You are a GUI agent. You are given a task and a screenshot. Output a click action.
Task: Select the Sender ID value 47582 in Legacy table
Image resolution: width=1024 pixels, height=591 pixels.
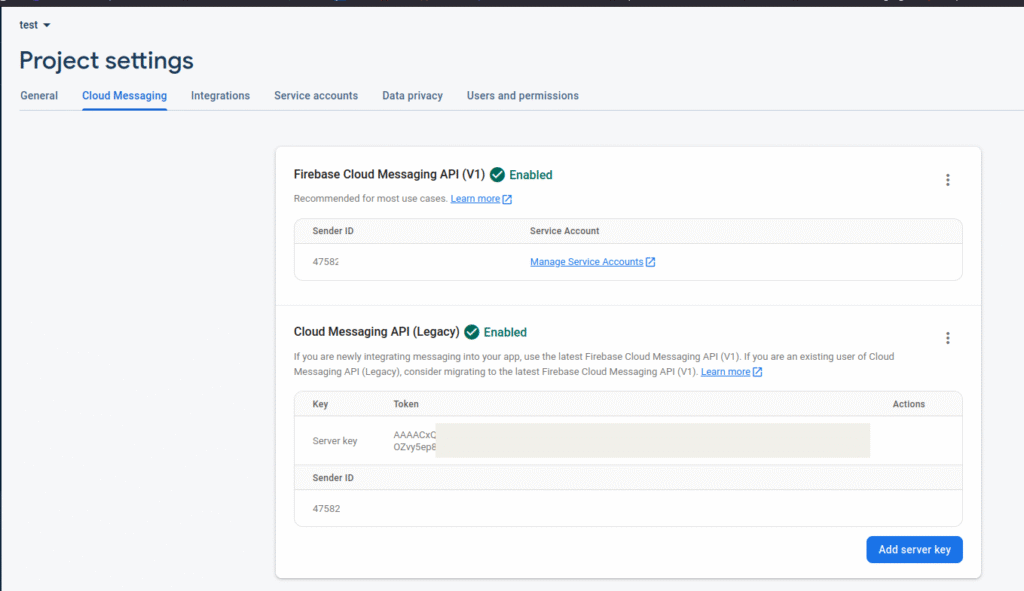[326, 509]
